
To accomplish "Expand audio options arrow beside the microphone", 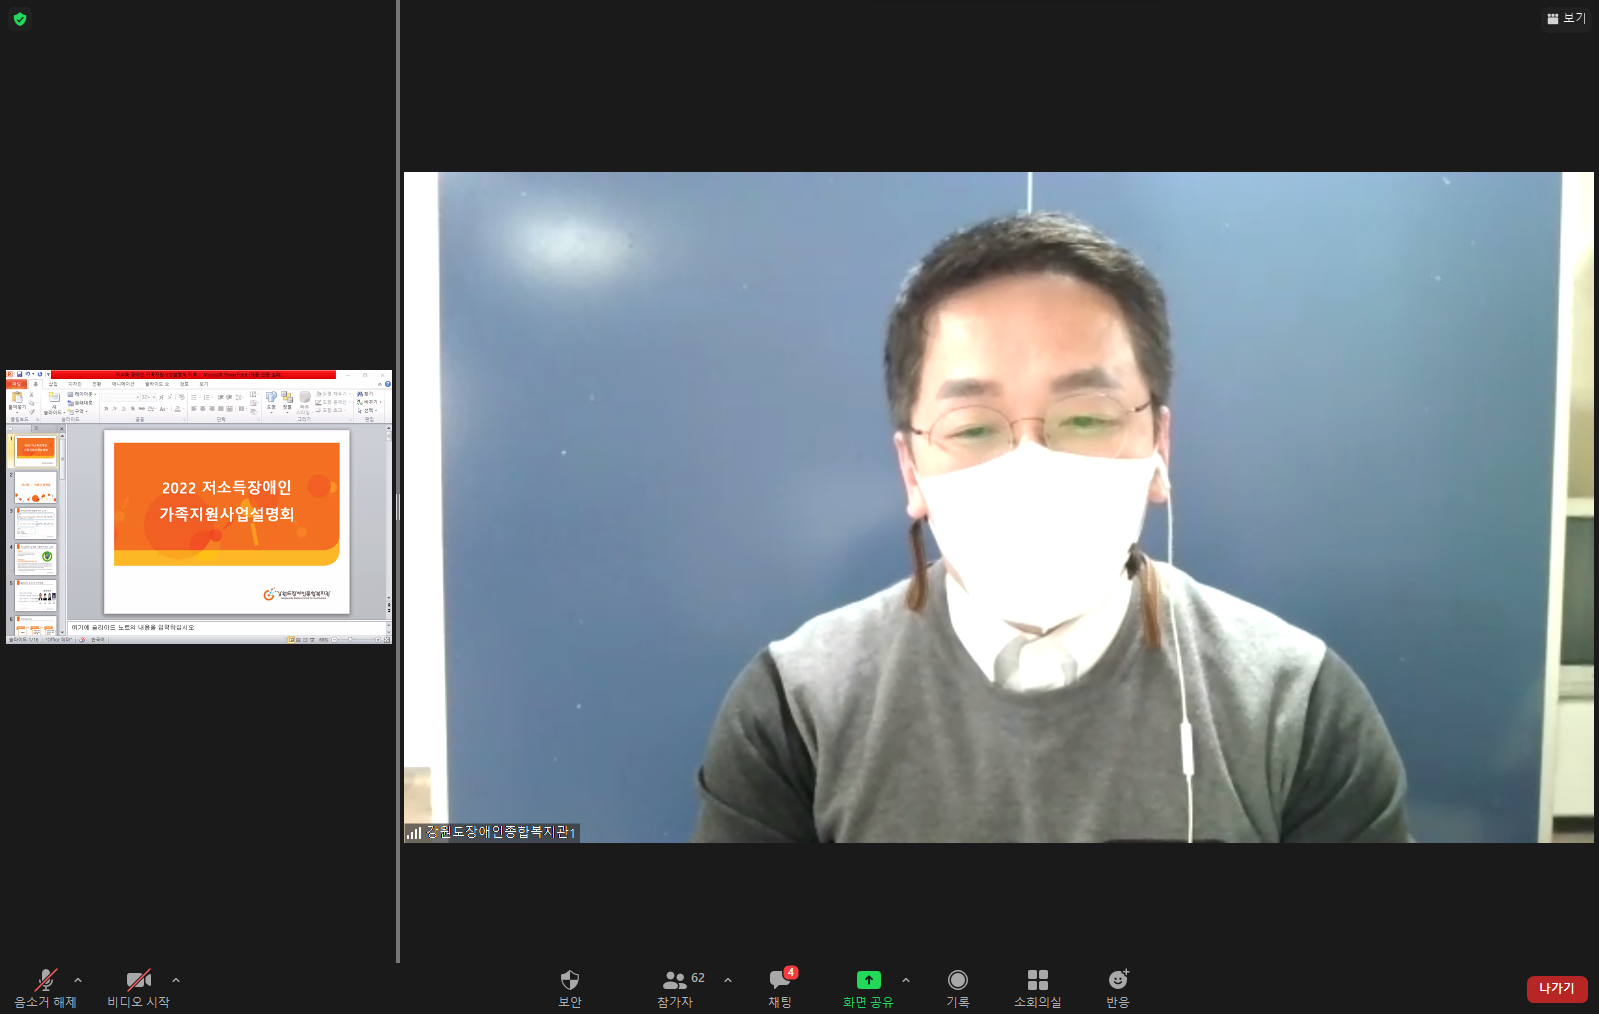I will [78, 980].
